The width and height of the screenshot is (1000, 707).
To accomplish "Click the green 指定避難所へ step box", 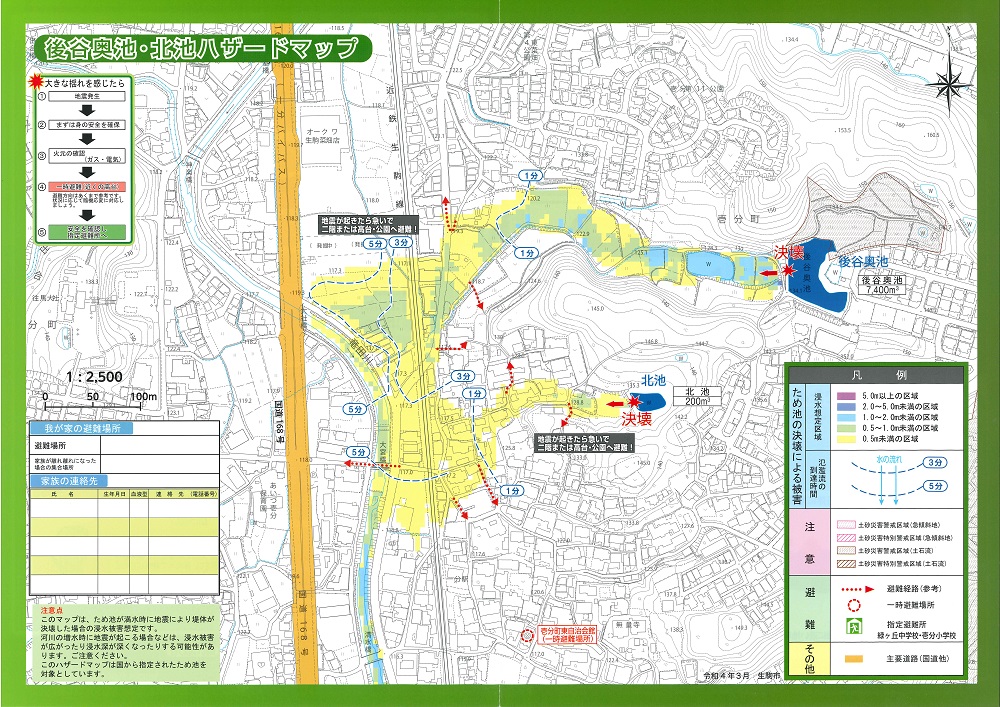I will 87,231.
